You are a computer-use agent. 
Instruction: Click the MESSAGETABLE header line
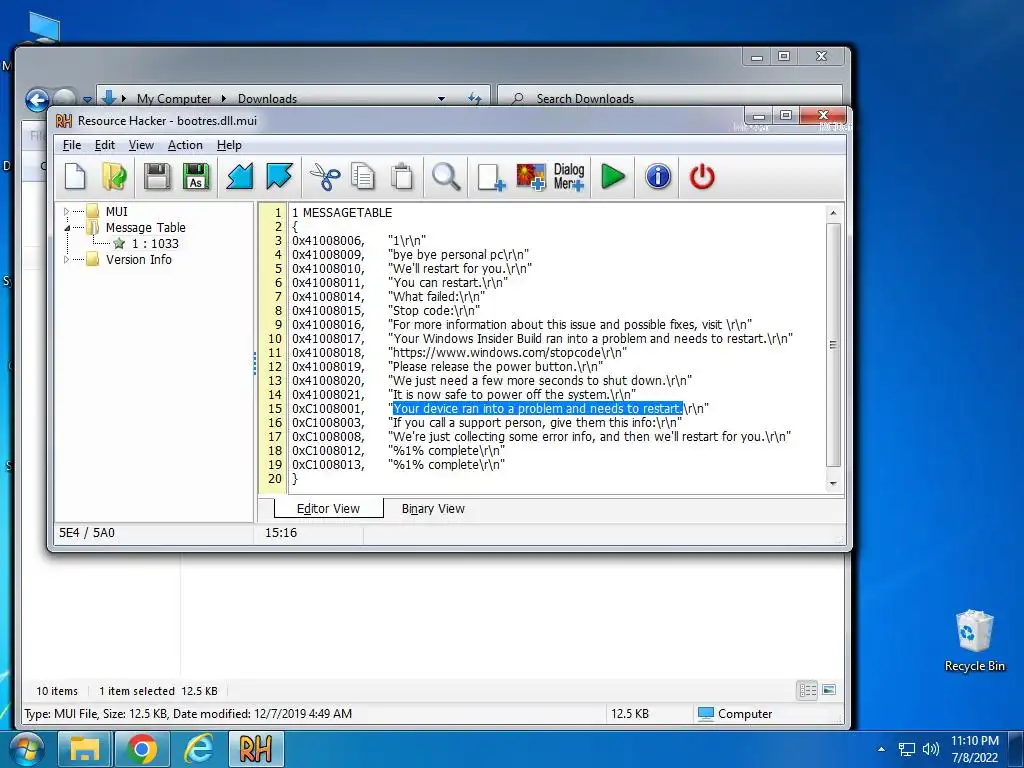pyautogui.click(x=342, y=213)
